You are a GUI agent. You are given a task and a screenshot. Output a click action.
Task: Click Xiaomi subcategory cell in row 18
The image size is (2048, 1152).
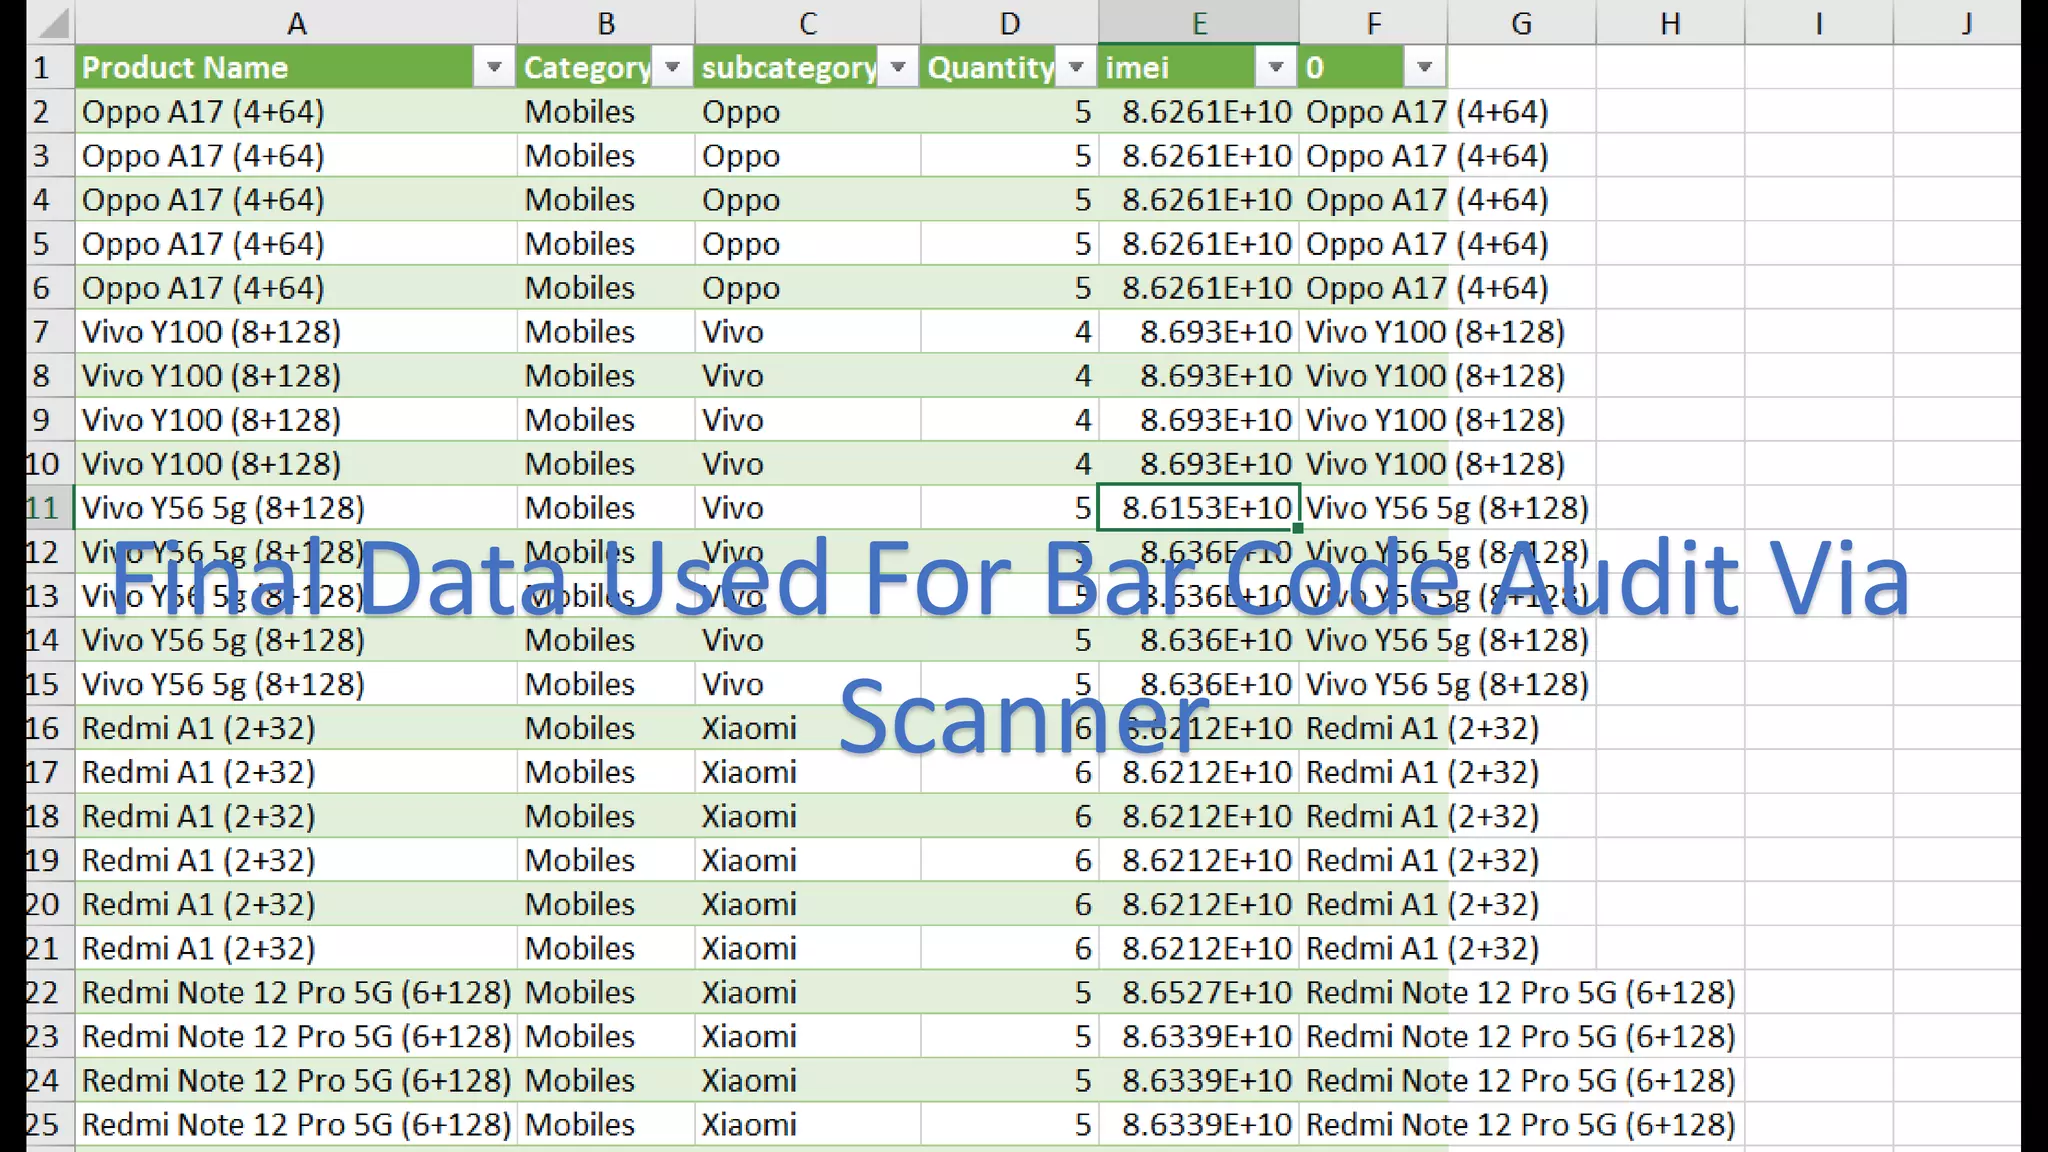click(806, 816)
